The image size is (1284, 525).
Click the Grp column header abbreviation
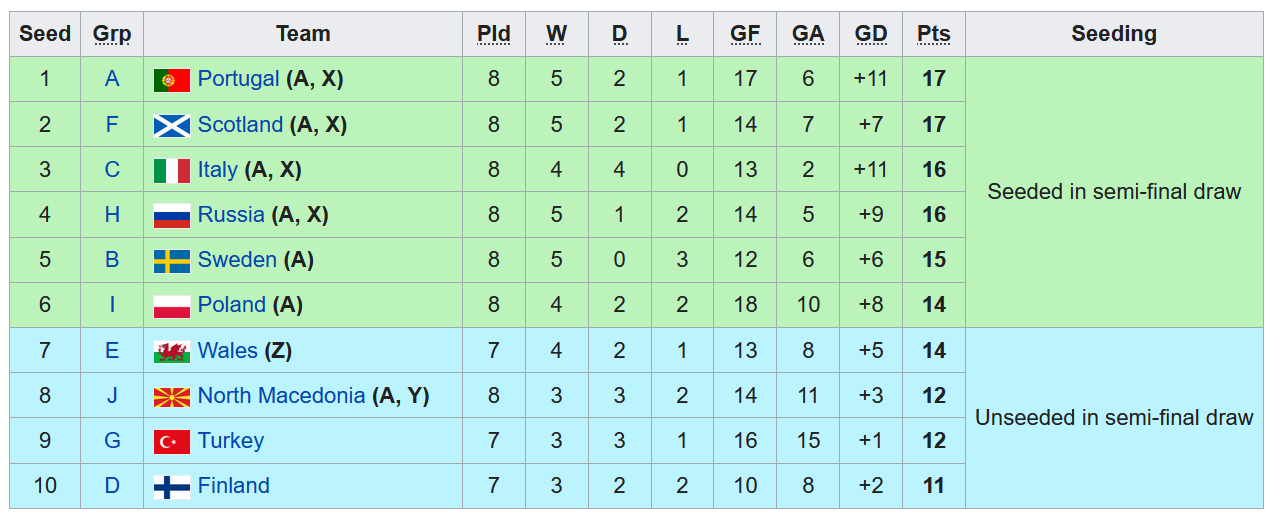112,34
